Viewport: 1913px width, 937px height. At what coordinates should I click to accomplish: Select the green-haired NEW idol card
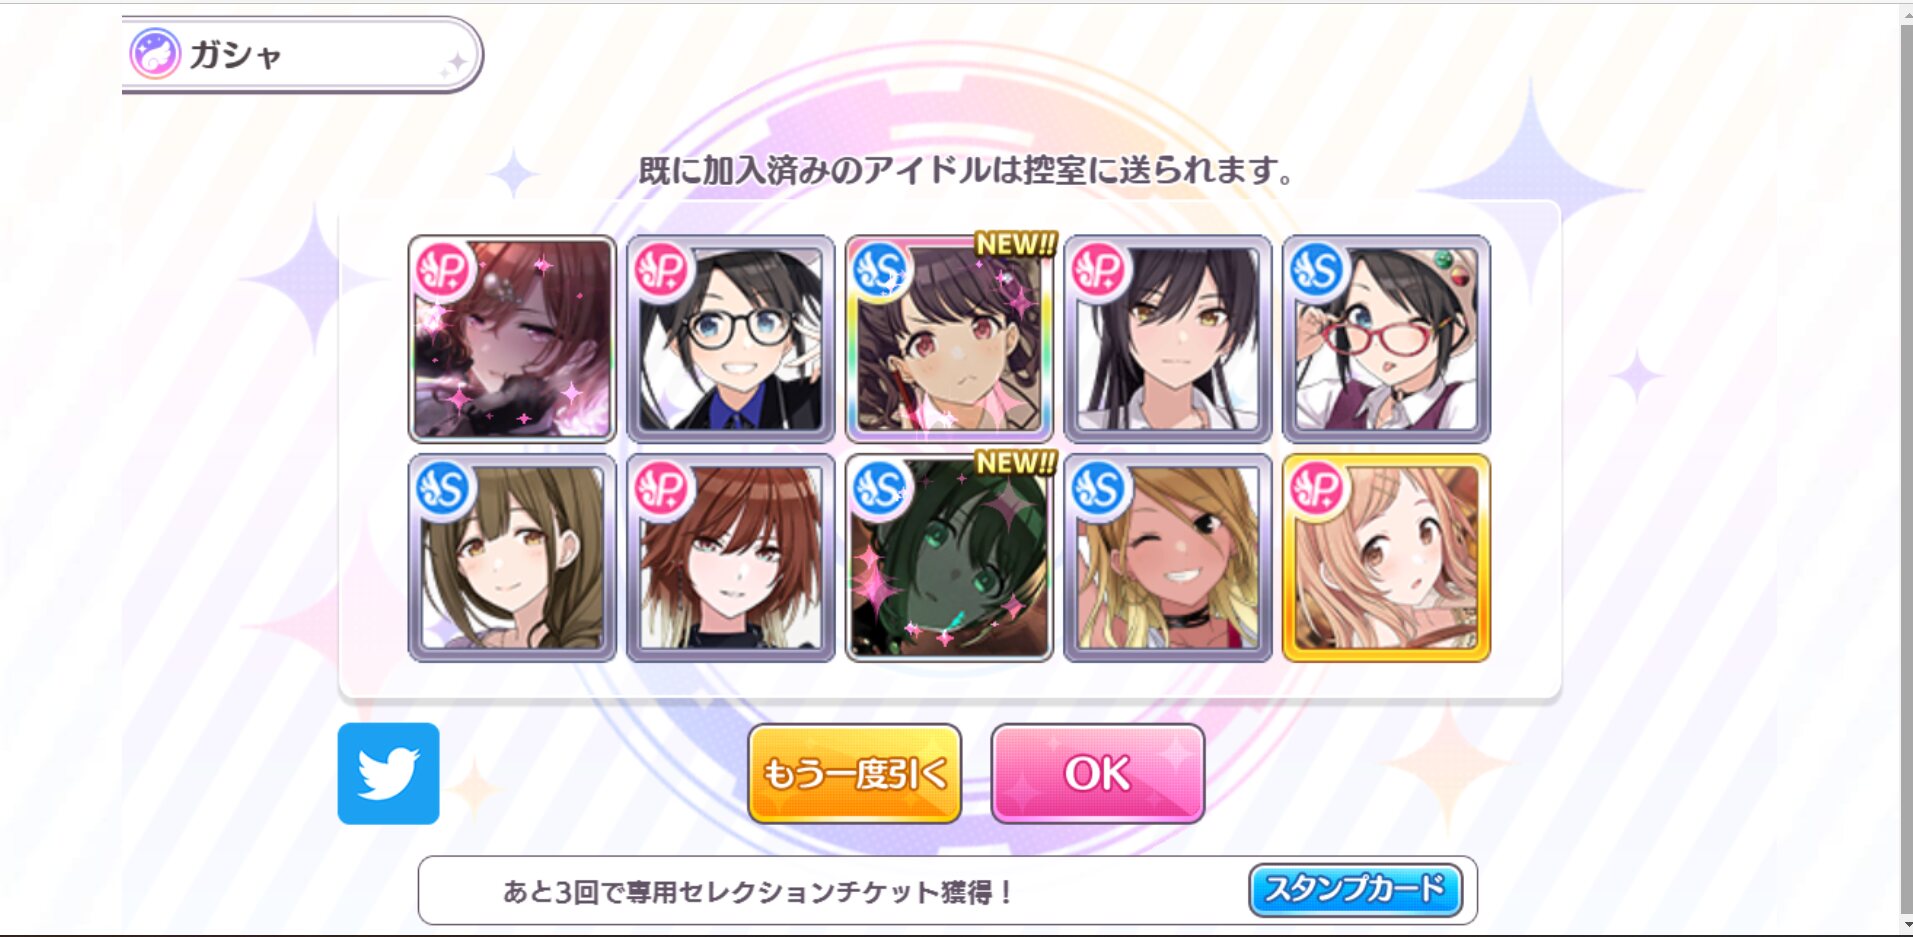tap(949, 558)
